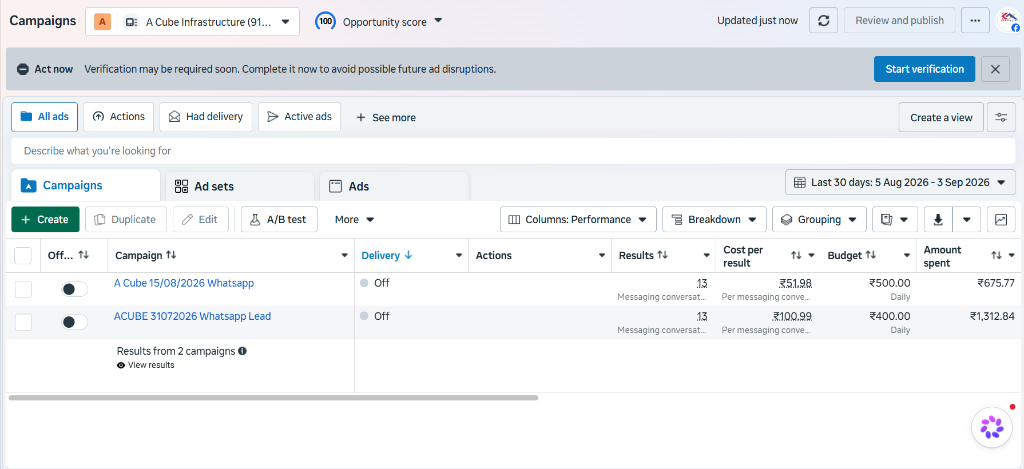Click Create a view button

[941, 118]
